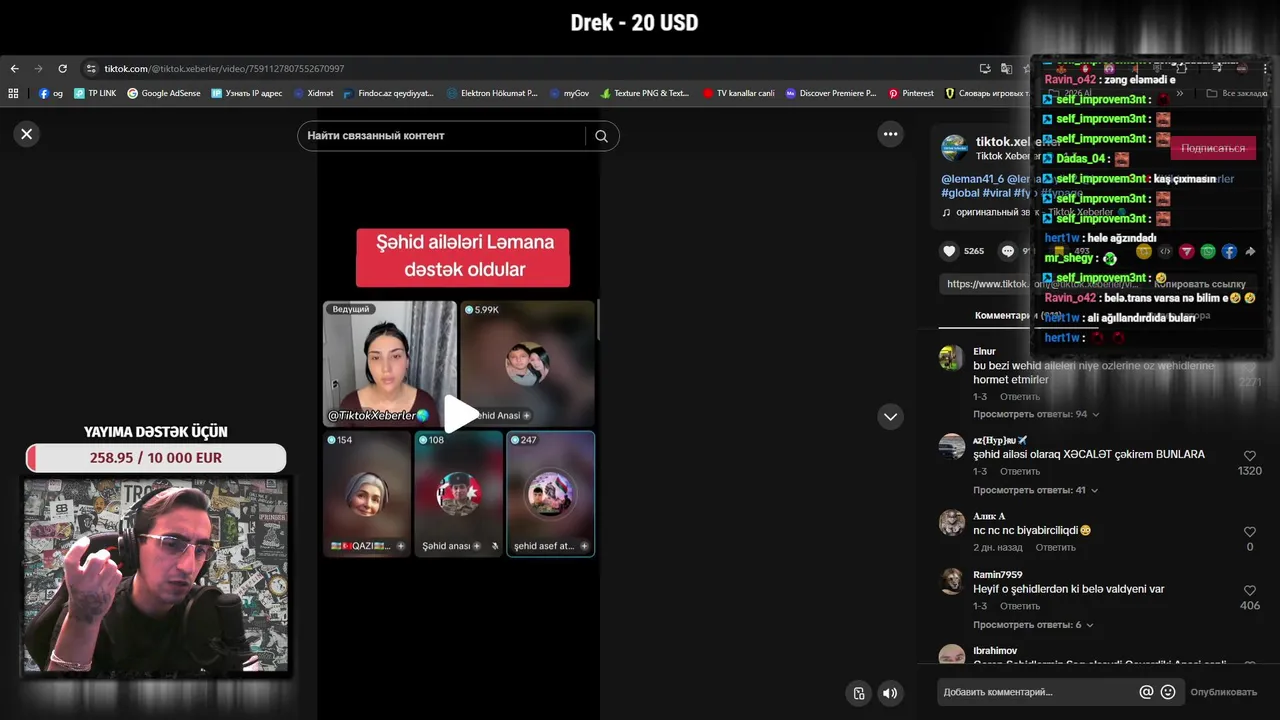This screenshot has height=720, width=1280.
Task: Open the #viral hashtag link
Action: click(x=996, y=193)
